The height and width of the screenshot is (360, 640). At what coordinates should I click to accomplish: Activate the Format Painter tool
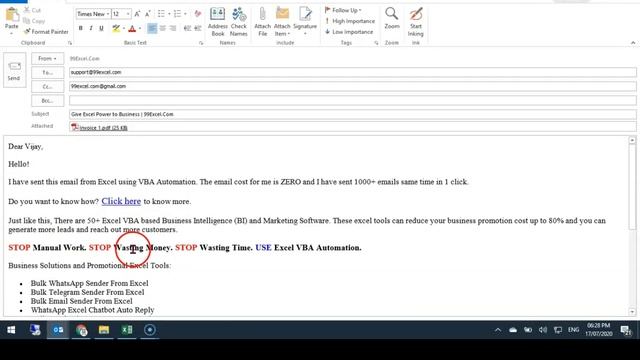(46, 31)
